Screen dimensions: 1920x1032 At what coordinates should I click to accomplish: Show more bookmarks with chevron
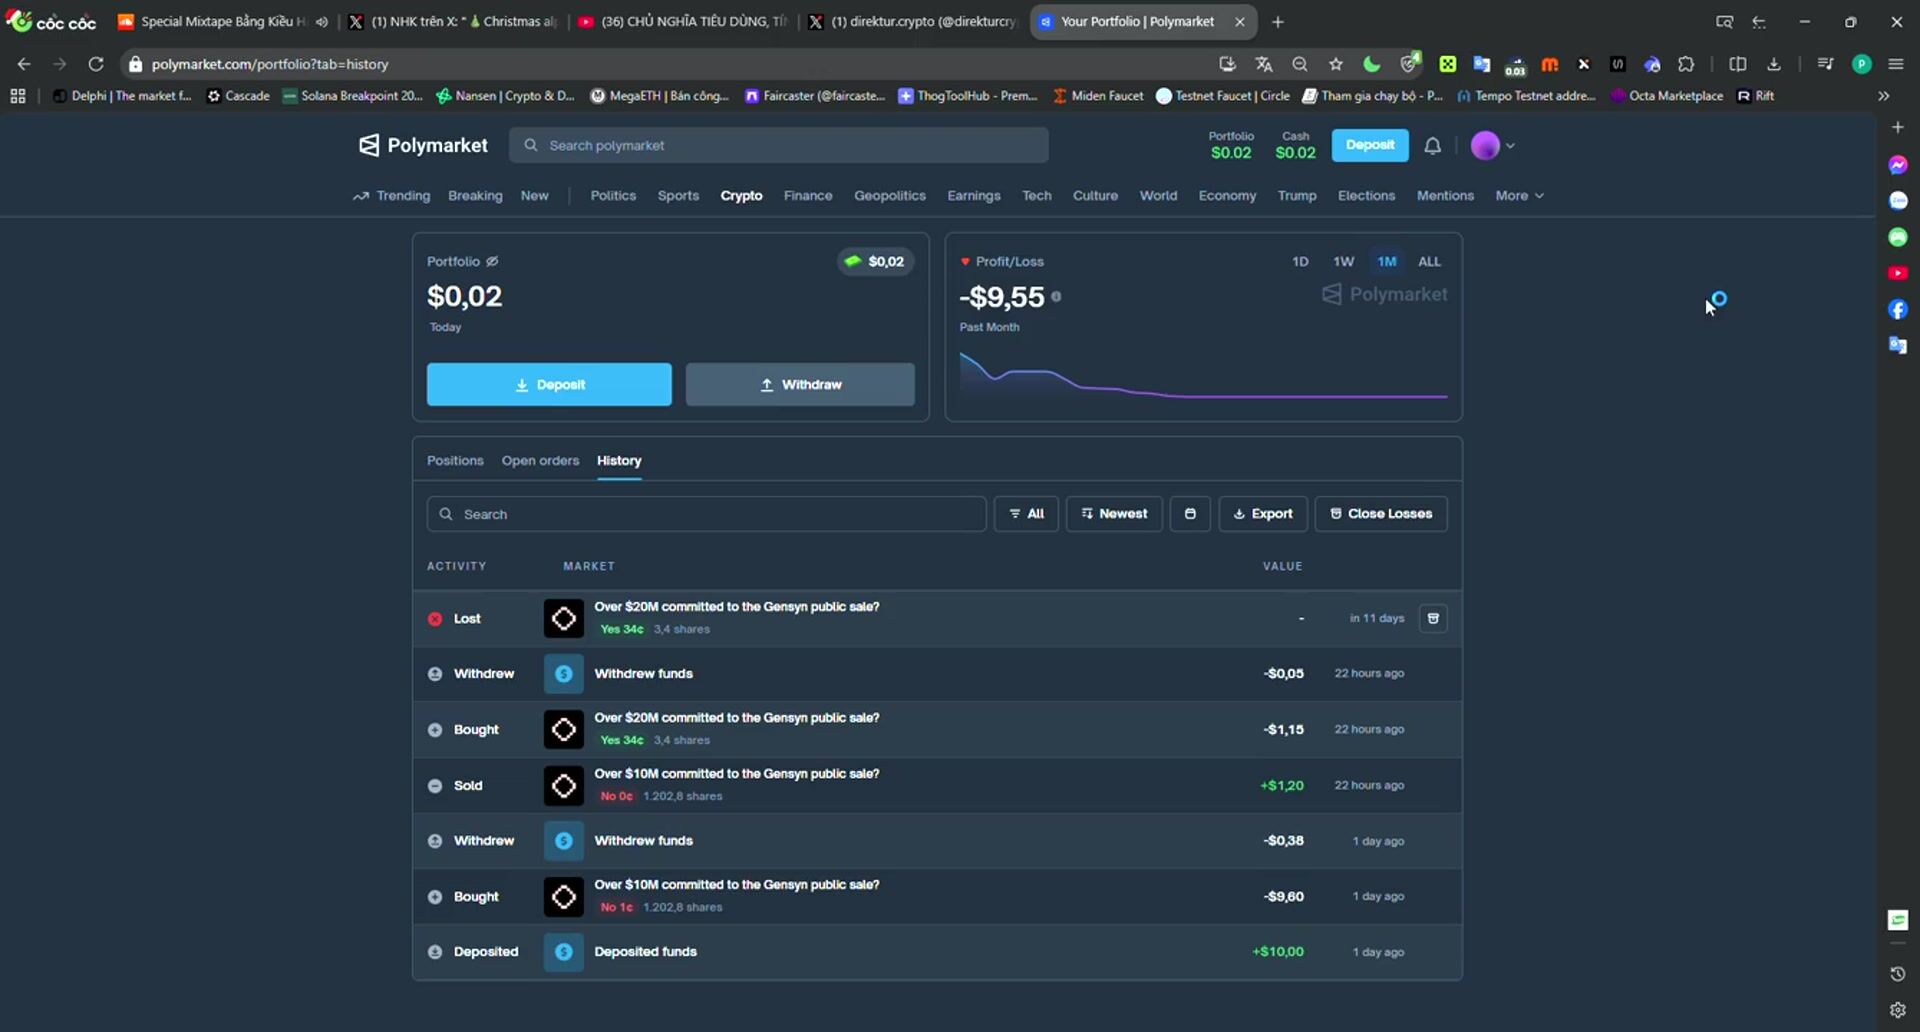click(1884, 96)
